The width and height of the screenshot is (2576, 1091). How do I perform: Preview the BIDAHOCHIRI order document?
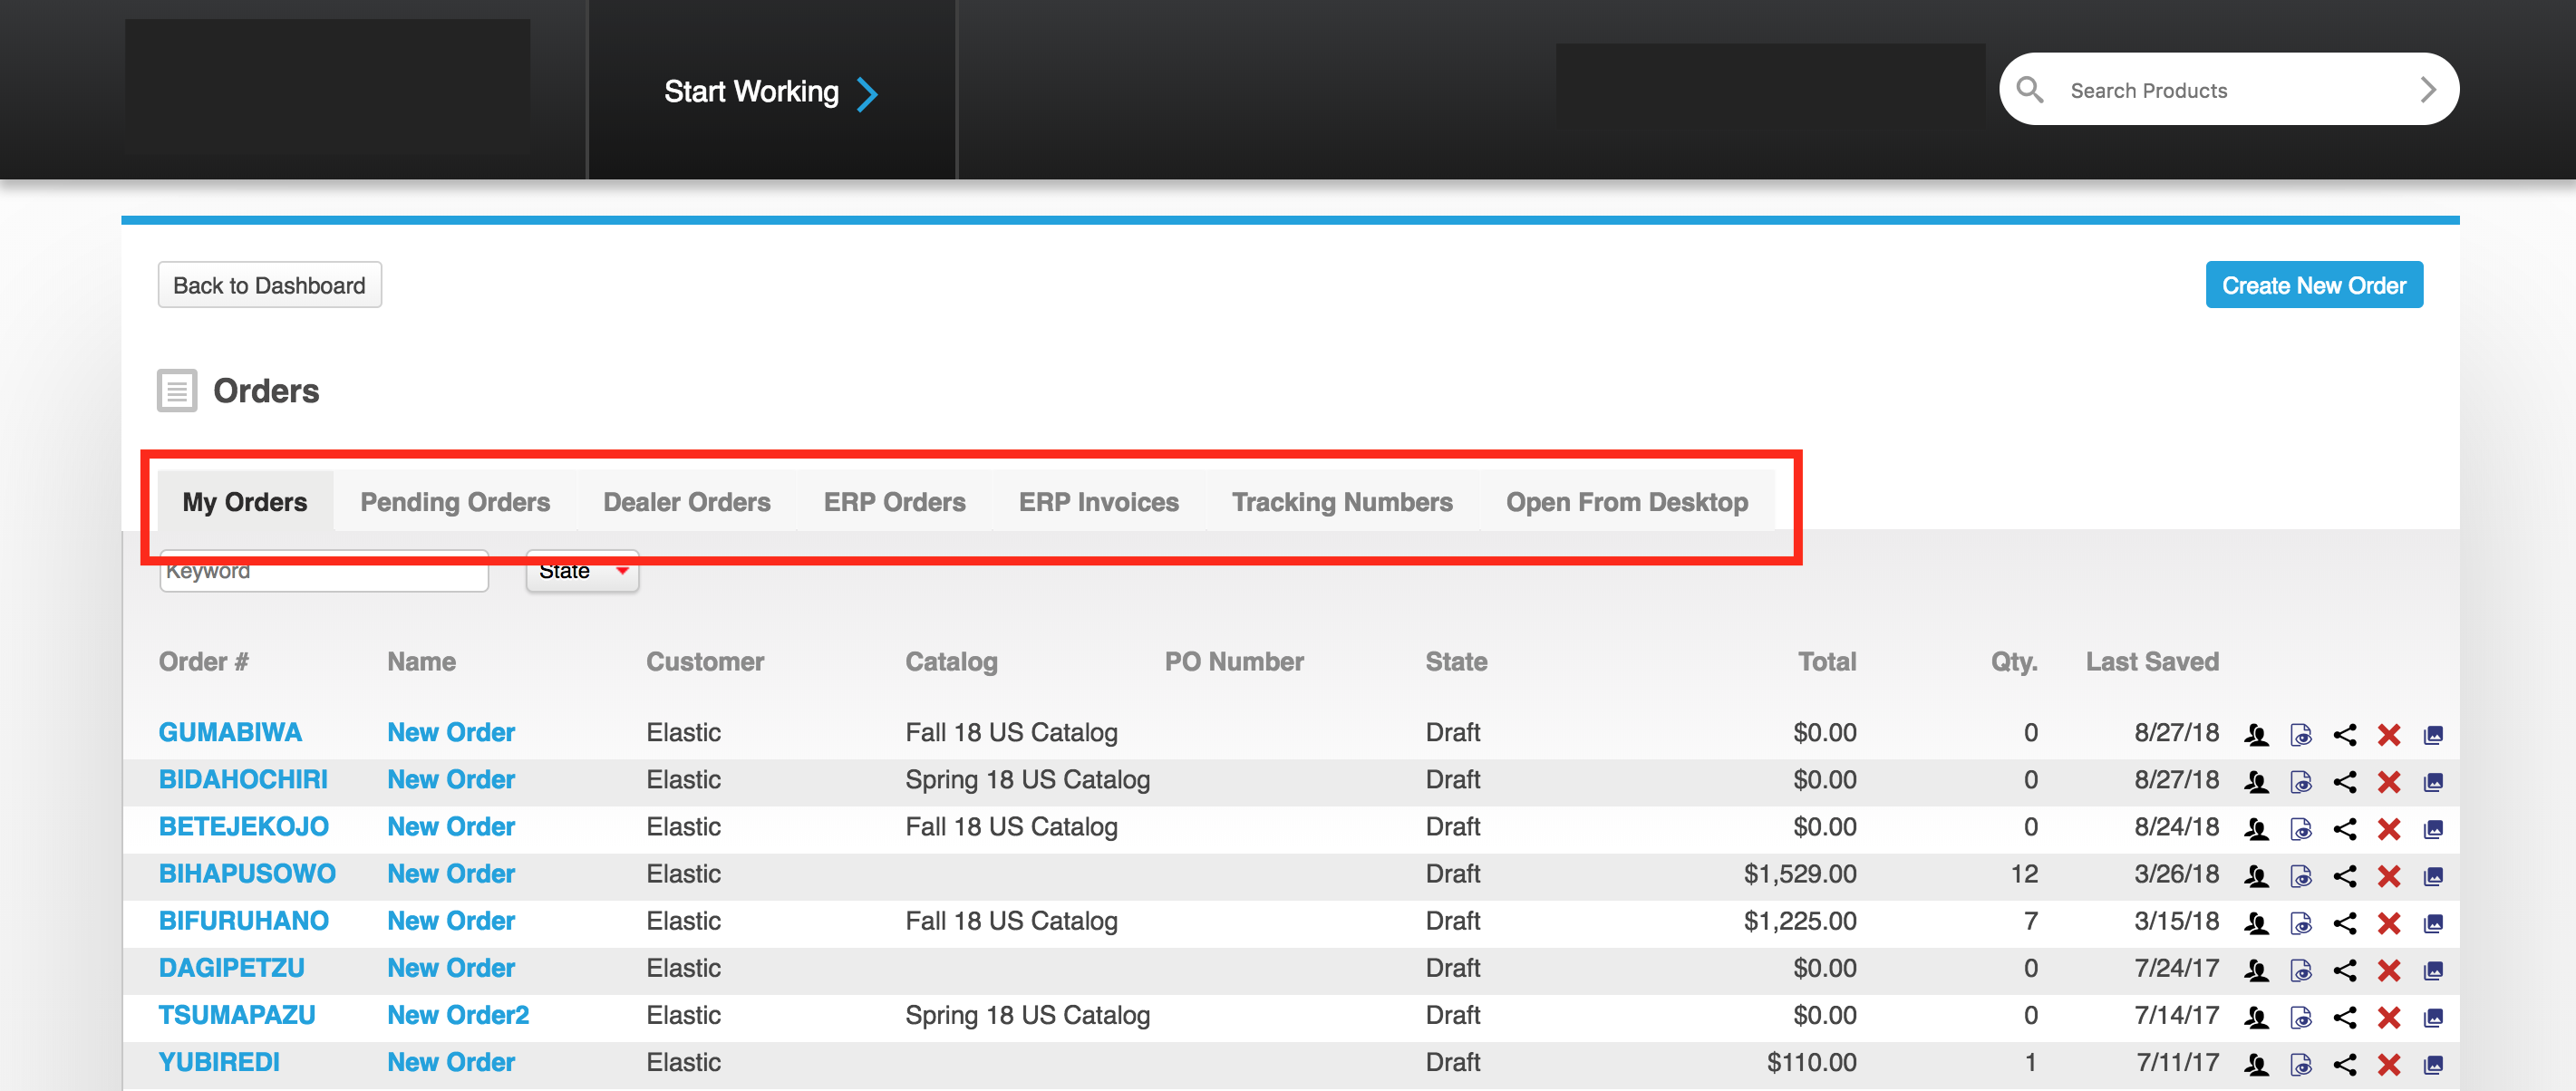point(2301,782)
